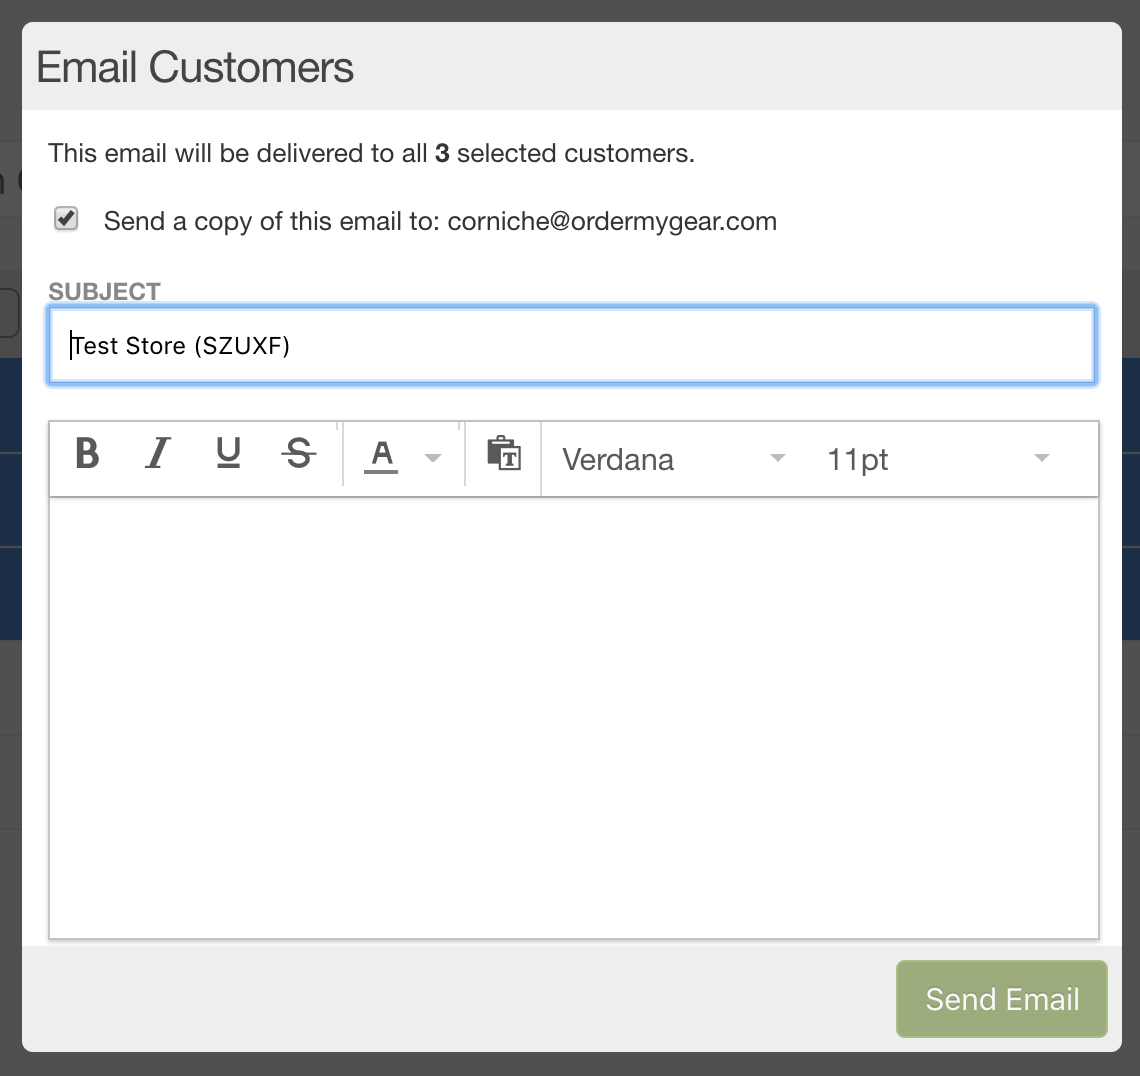
Task: Uncheck the send a copy checkbox
Action: [66, 218]
